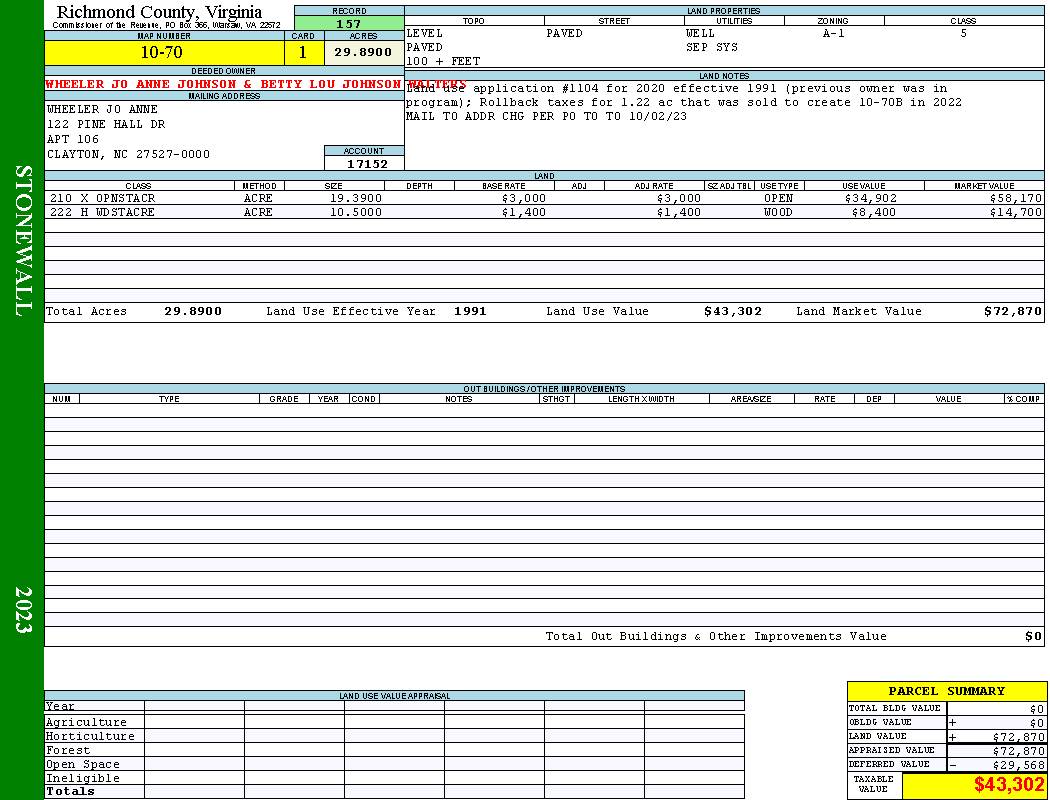The width and height of the screenshot is (1050, 800).
Task: Click the yellow Parcel Summary header
Action: coord(946,691)
